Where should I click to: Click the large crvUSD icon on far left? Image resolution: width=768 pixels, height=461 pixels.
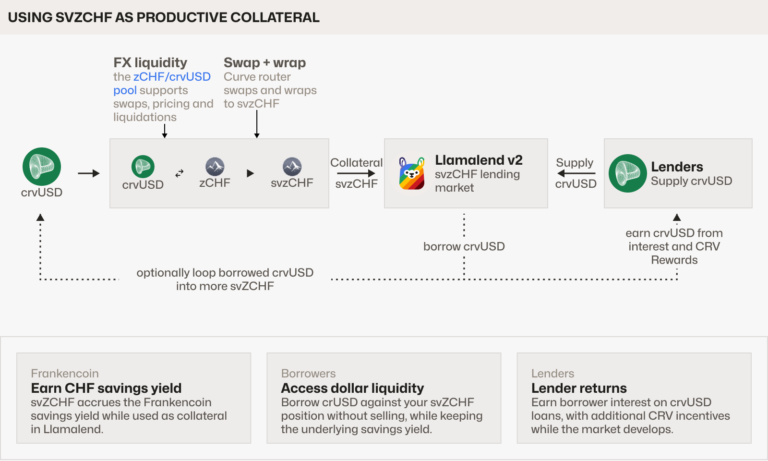42,167
